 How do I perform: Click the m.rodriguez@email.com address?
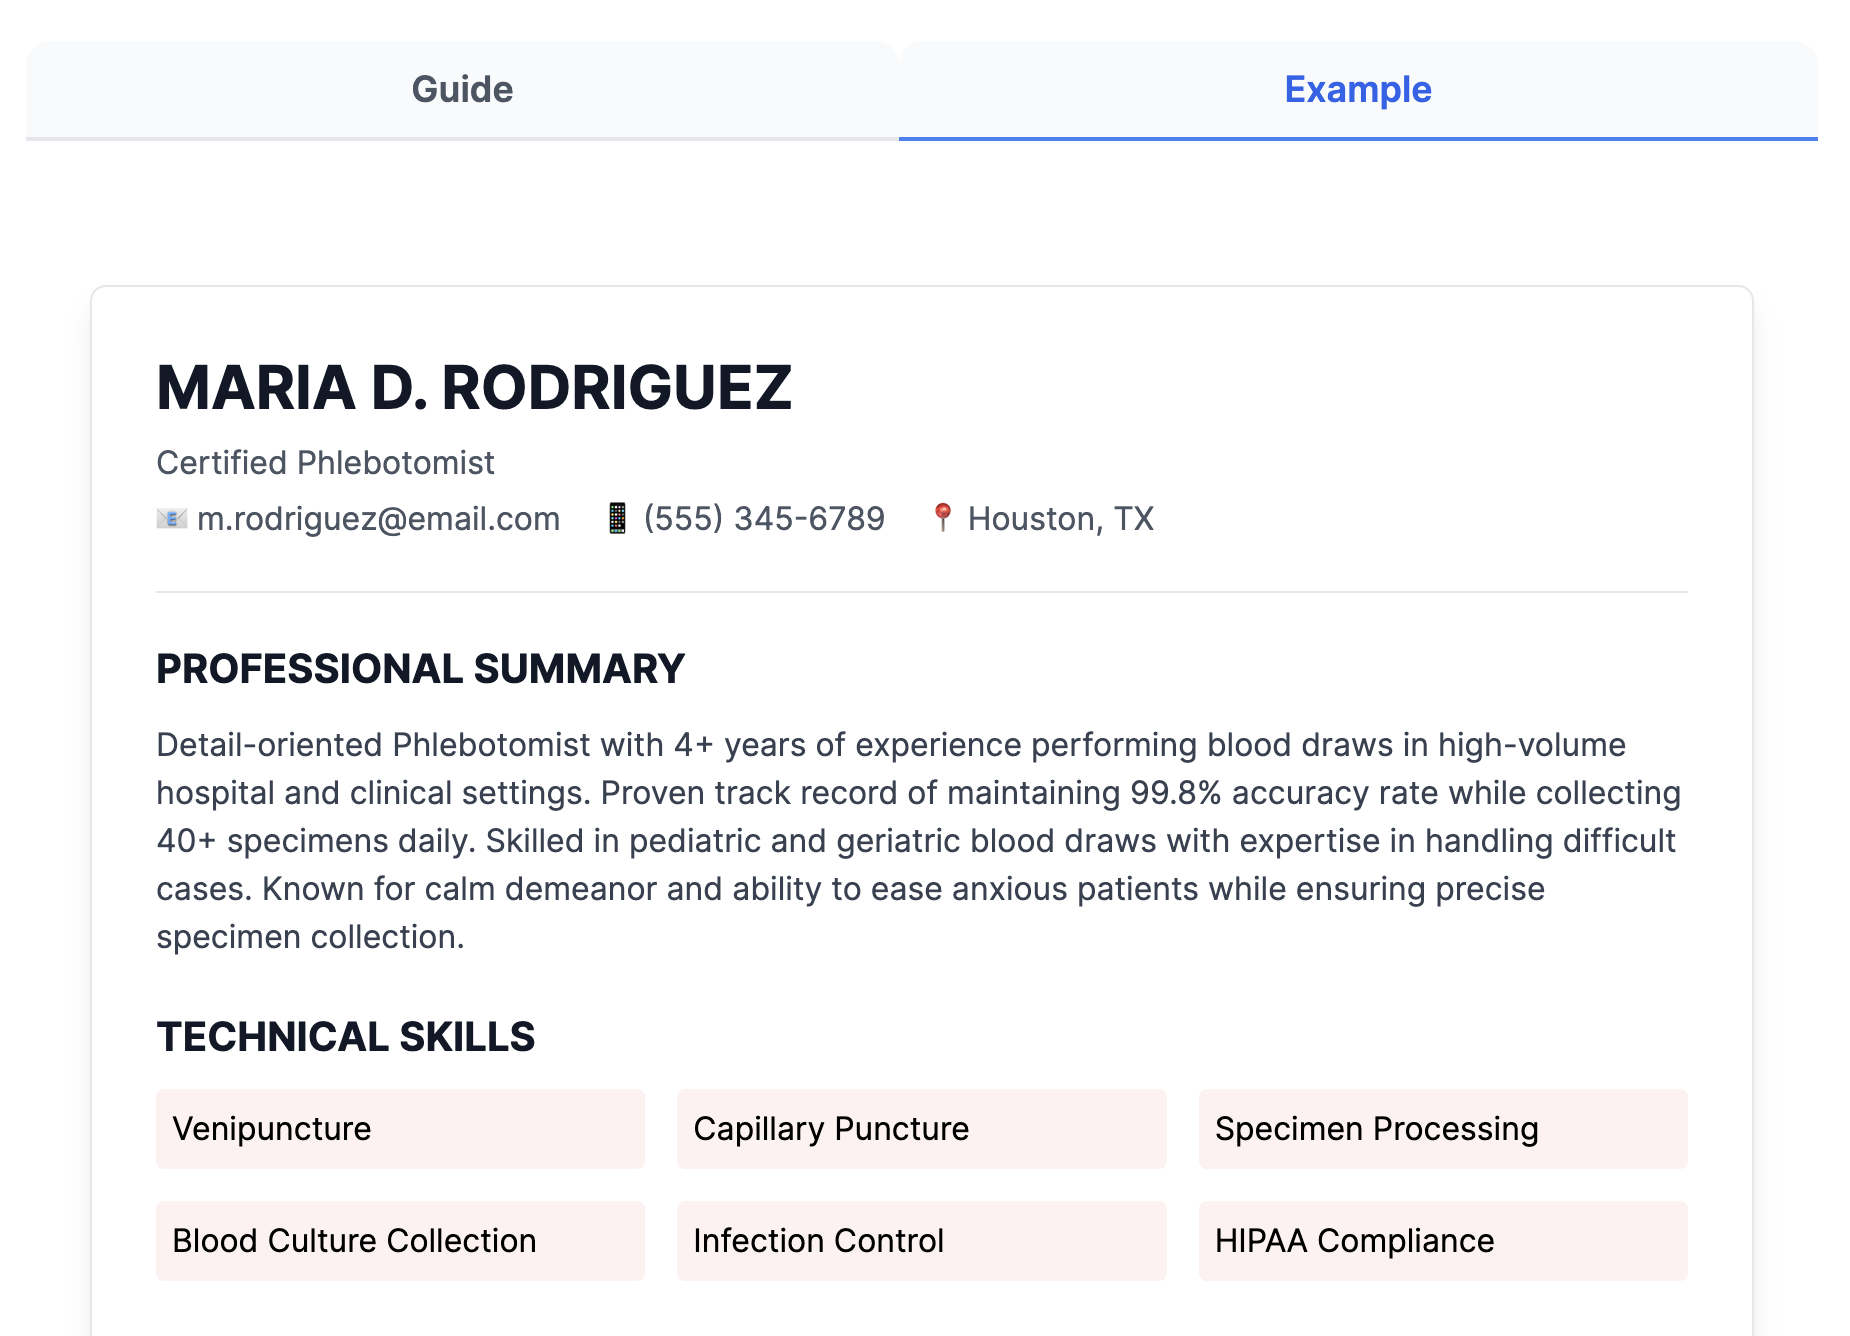[x=378, y=519]
